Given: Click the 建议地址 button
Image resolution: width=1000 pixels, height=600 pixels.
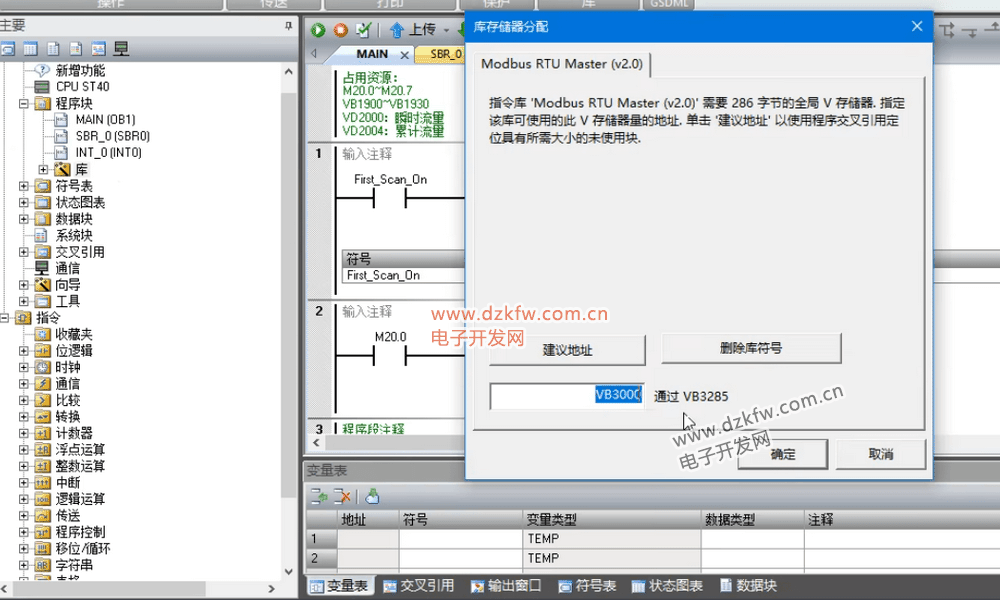Looking at the screenshot, I should [x=567, y=350].
